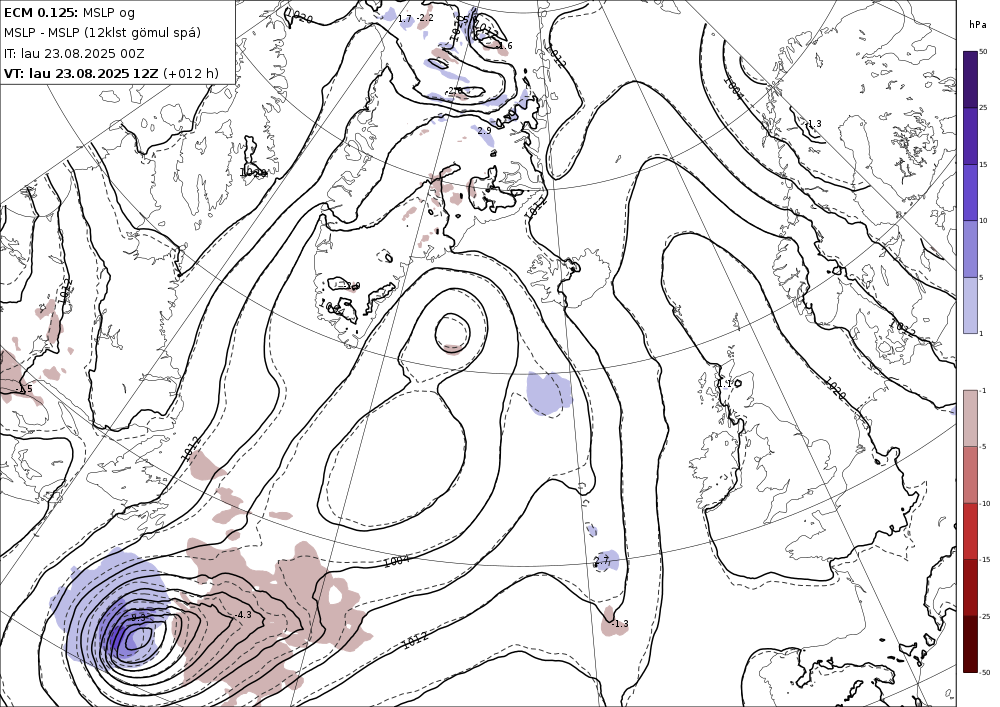Pick the violet 10–15 hPa legend band
The width and height of the screenshot is (1000, 707).
(970, 193)
